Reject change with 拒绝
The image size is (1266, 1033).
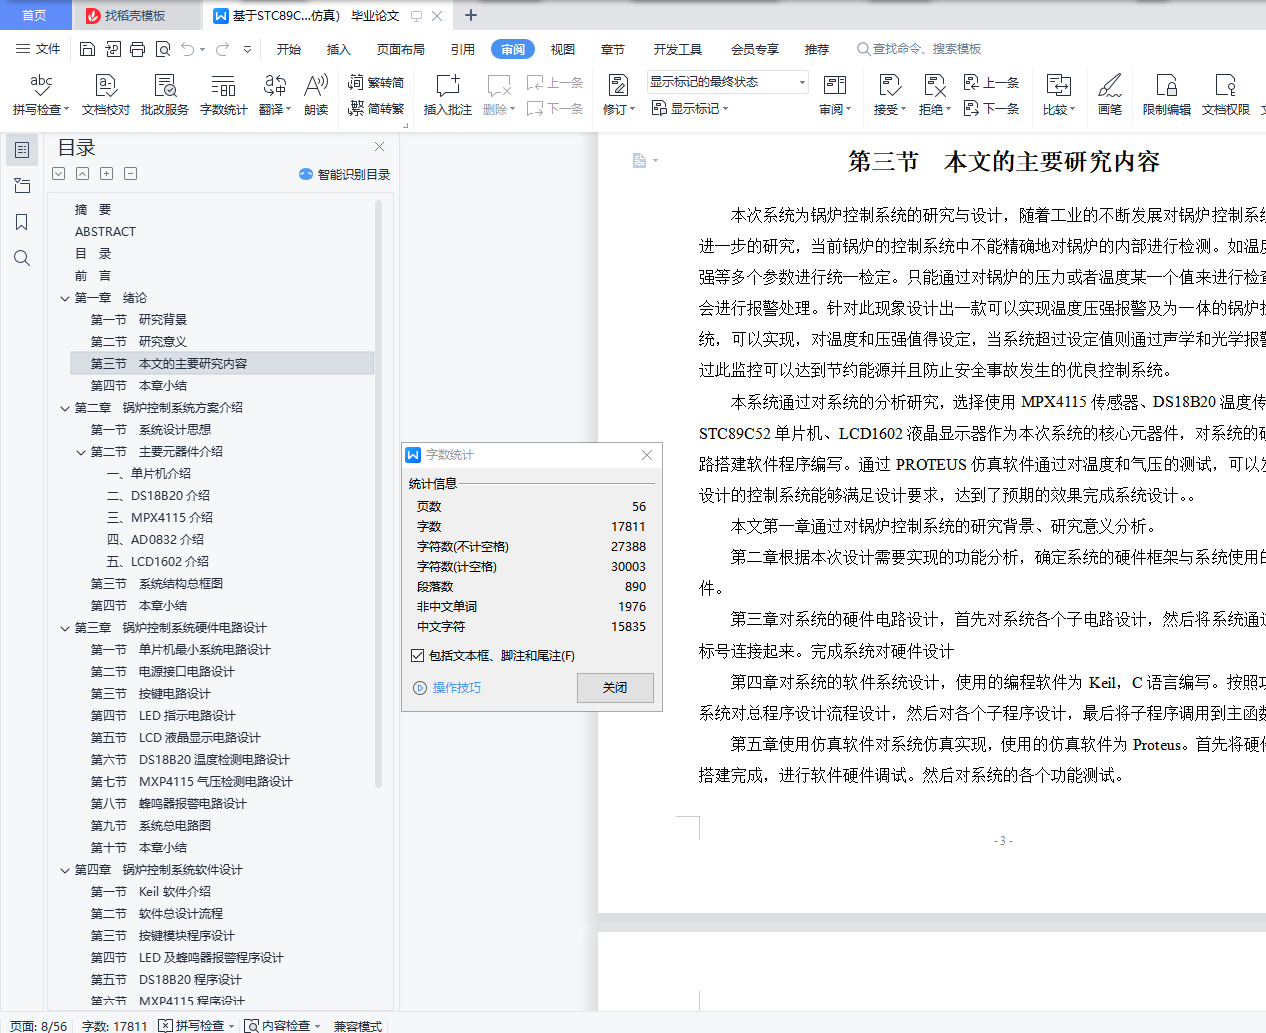tap(934, 95)
